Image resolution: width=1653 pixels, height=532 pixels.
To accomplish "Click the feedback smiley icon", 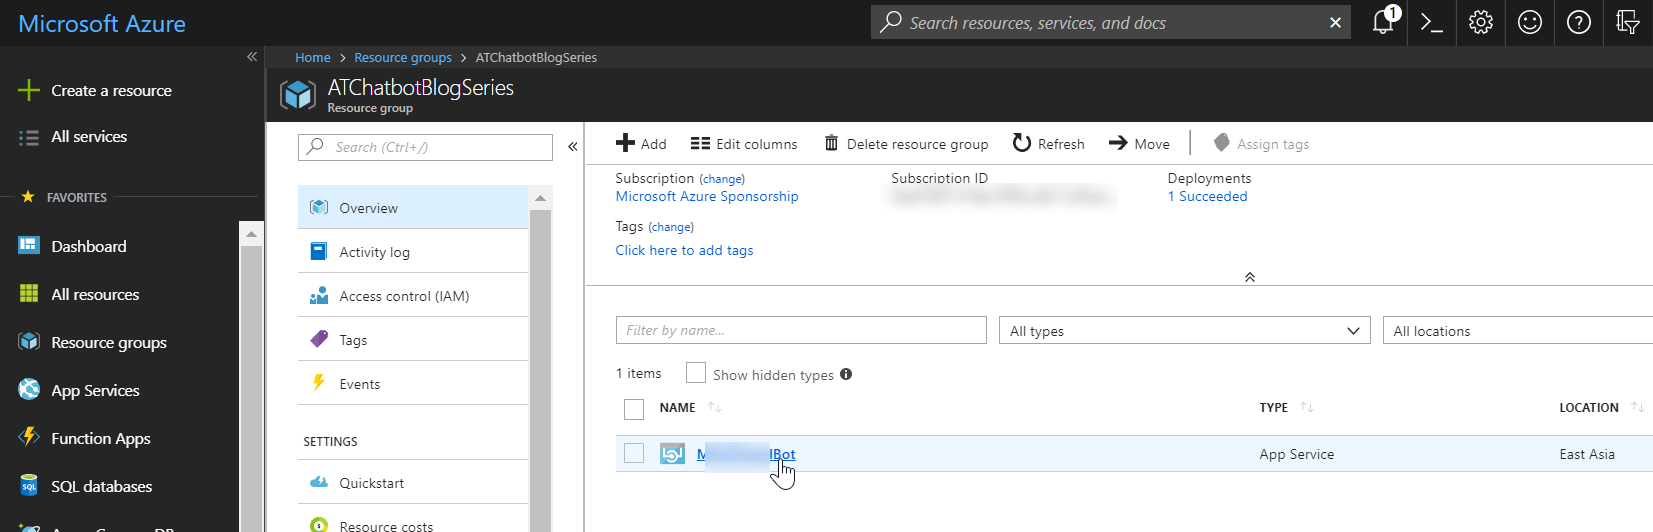I will click(1530, 22).
